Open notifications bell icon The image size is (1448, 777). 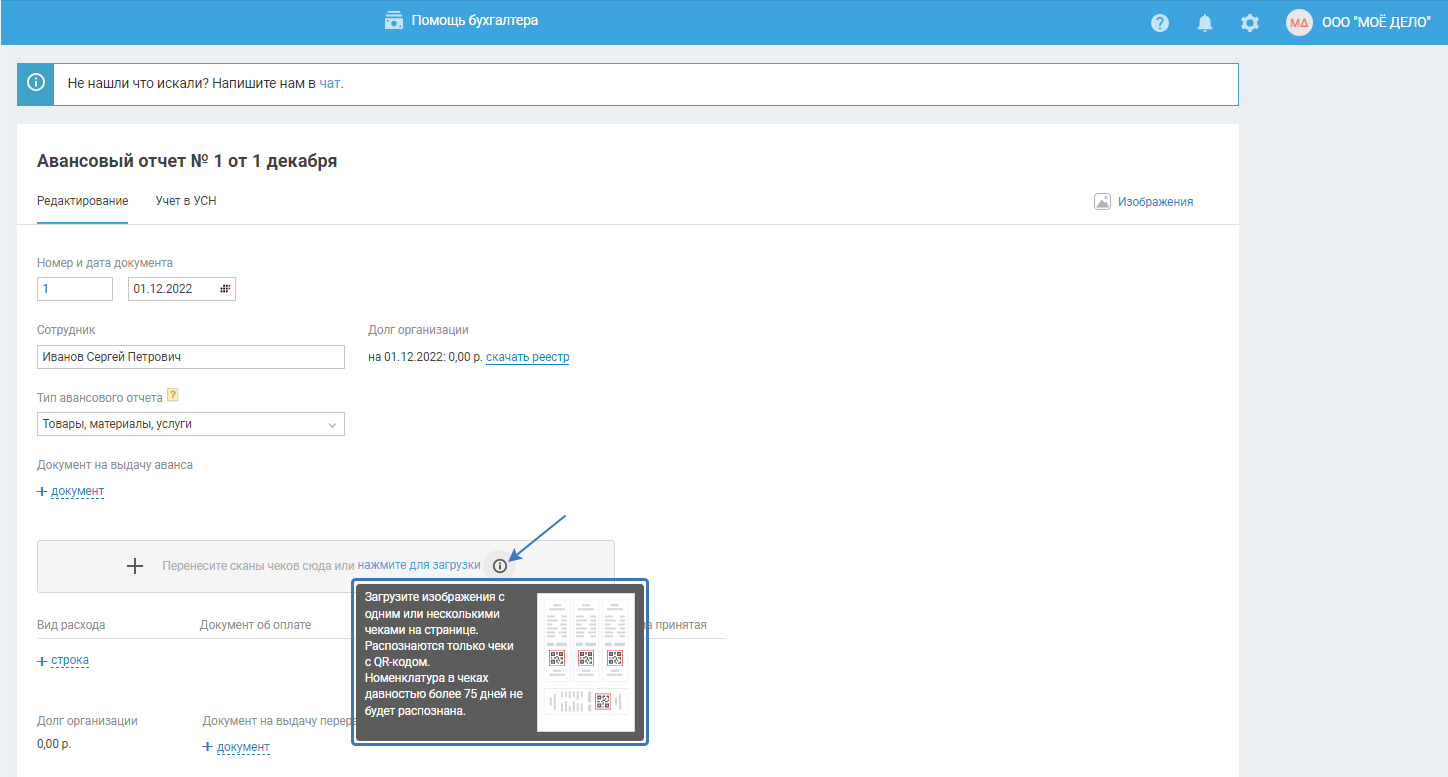click(1205, 23)
